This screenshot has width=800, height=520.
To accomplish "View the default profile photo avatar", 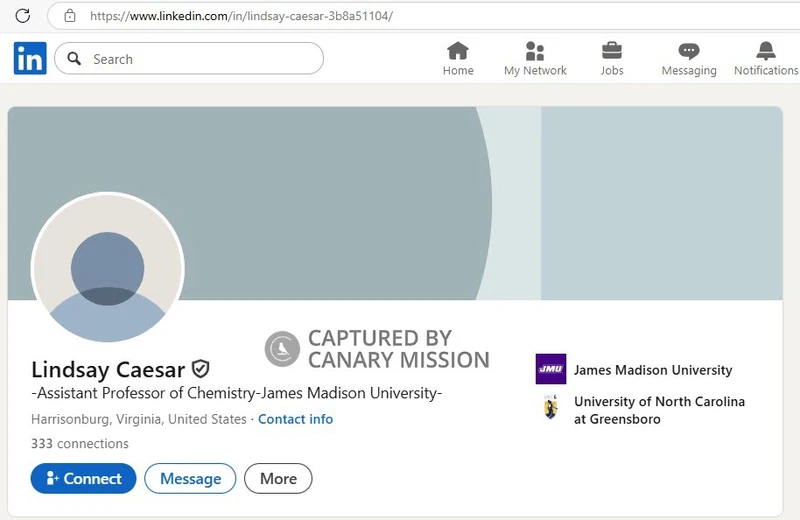I will pos(108,268).
